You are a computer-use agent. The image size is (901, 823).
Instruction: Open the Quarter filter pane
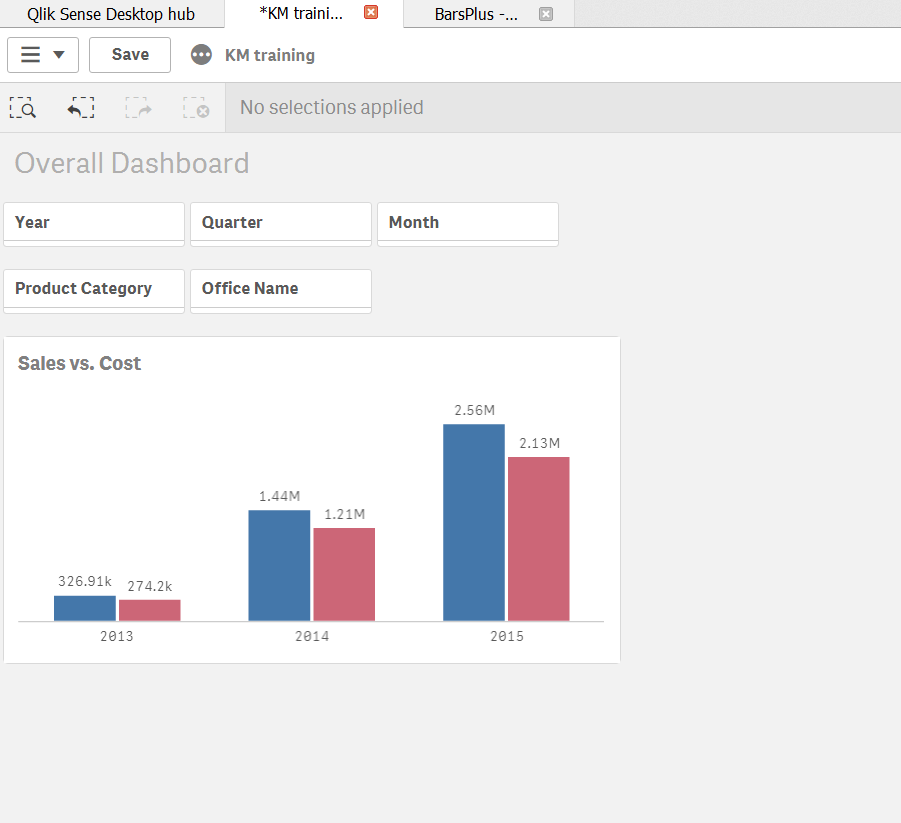pyautogui.click(x=281, y=222)
